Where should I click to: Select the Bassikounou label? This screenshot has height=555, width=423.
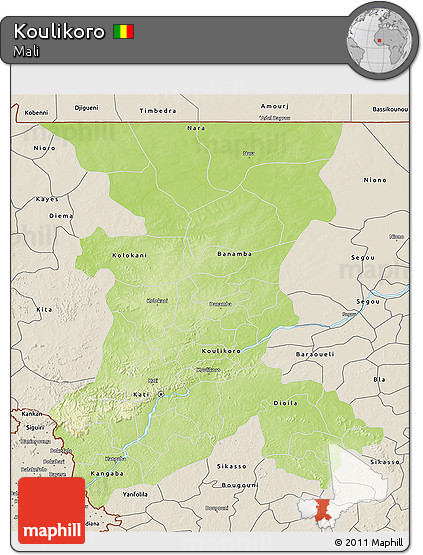tap(390, 109)
